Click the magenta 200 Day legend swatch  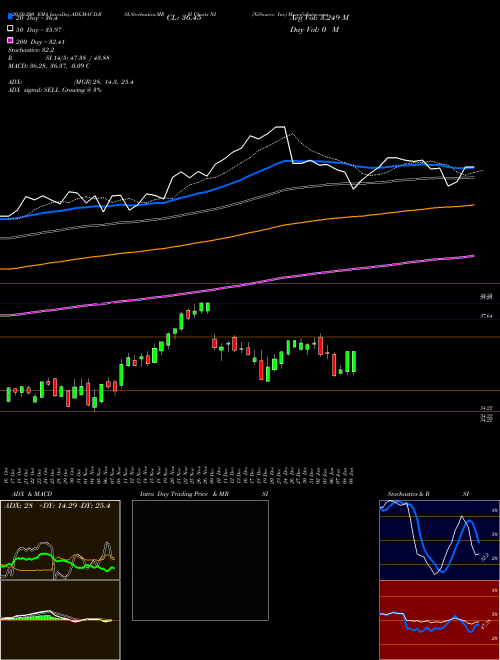(10, 40)
